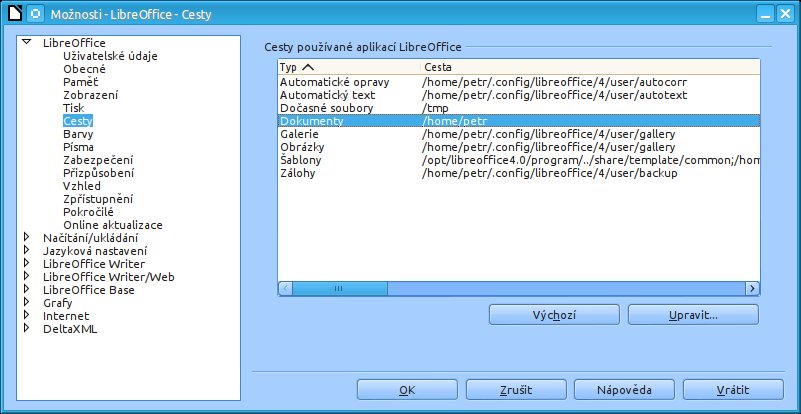Select Zpřístupnění in the tree

point(98,199)
